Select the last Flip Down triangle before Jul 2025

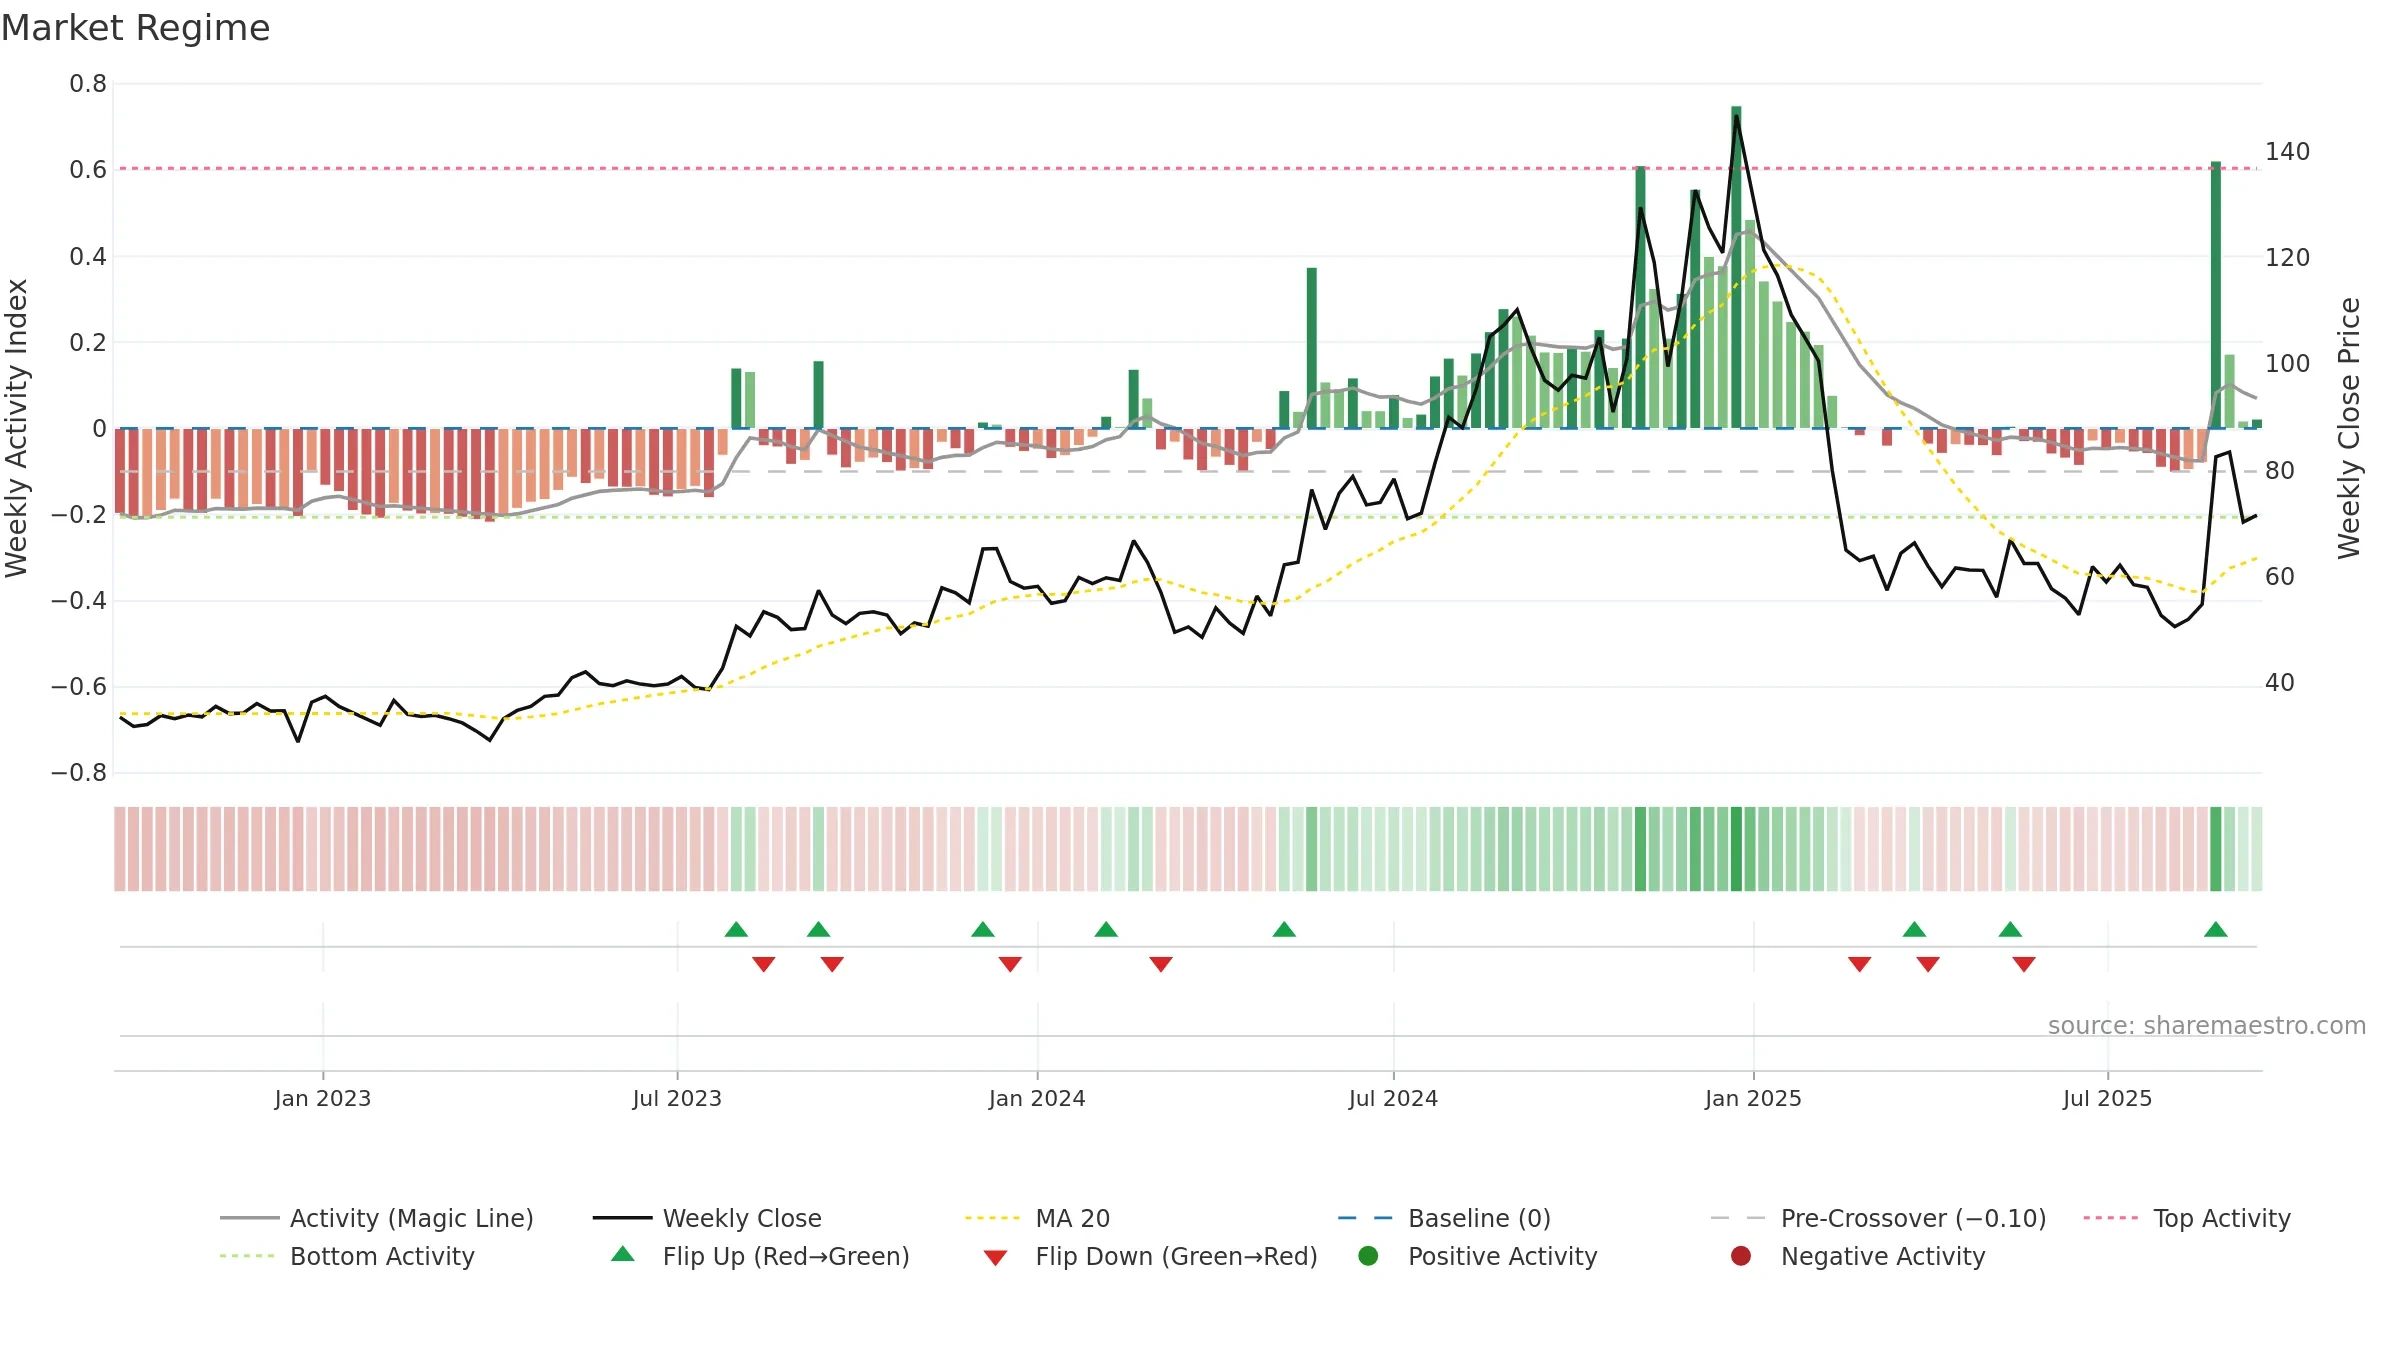[x=2024, y=964]
